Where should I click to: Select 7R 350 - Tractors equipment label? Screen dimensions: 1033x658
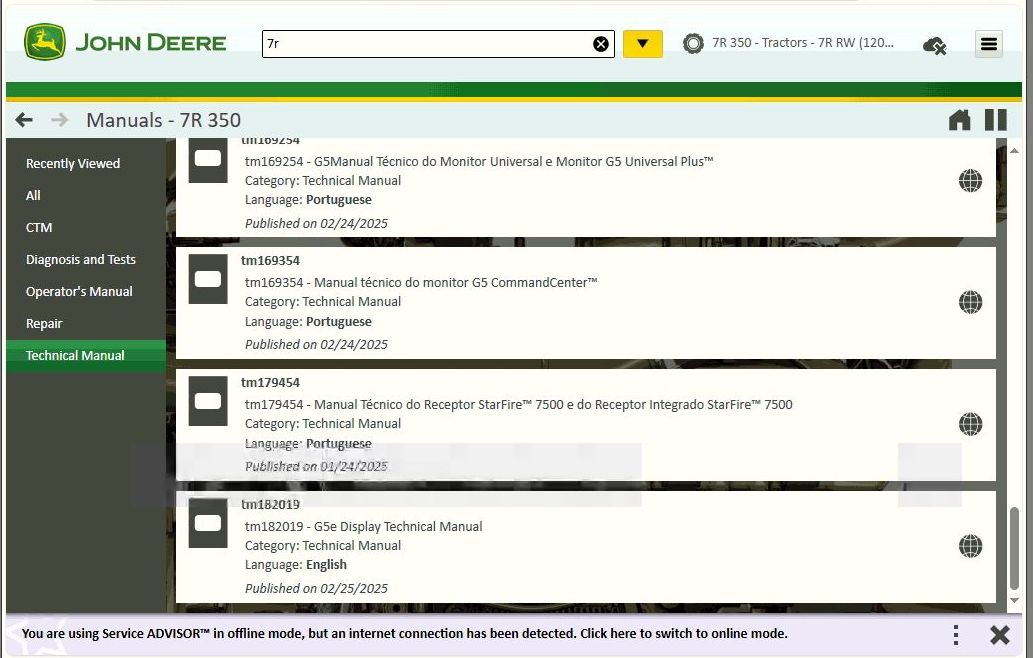(x=802, y=43)
